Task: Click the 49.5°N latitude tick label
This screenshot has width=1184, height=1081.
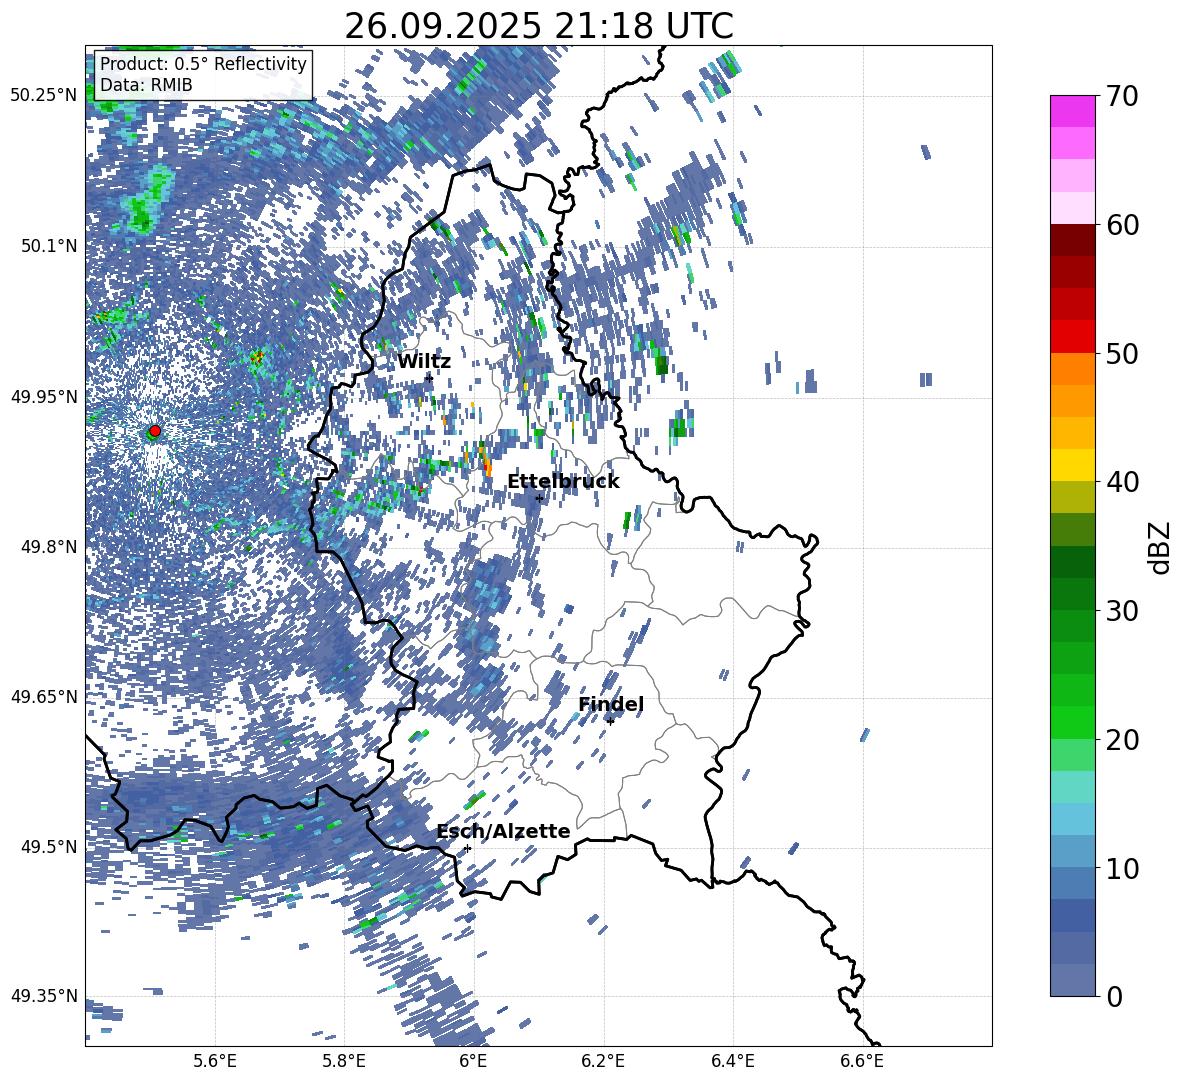Action: click(x=48, y=846)
